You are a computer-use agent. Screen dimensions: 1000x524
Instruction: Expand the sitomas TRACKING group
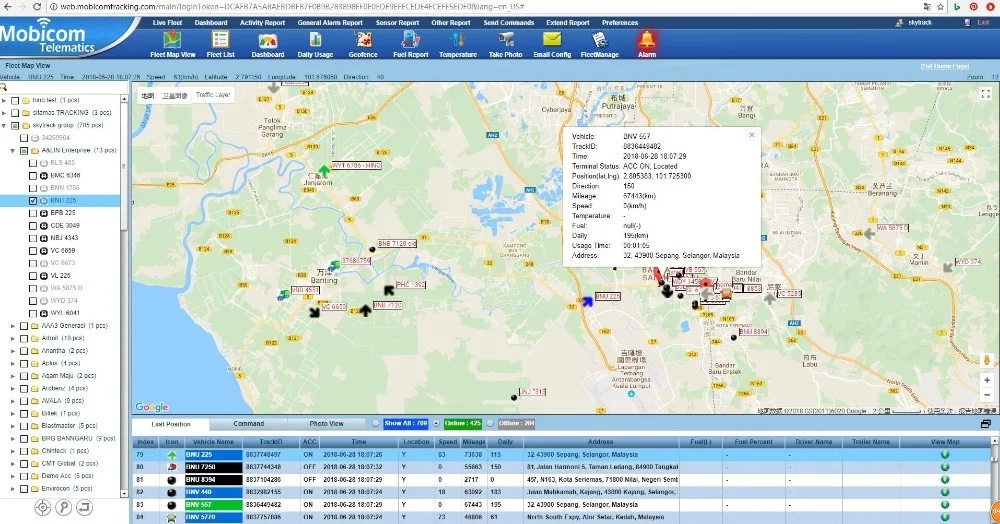pyautogui.click(x=5, y=113)
